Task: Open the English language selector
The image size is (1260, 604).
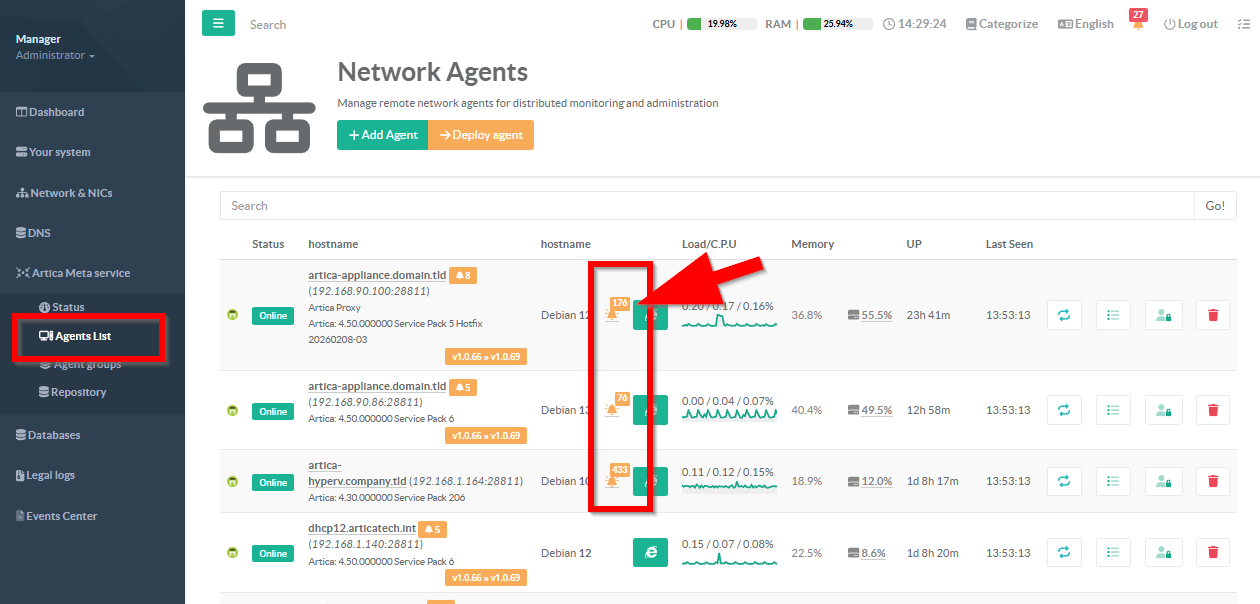Action: (x=1086, y=24)
